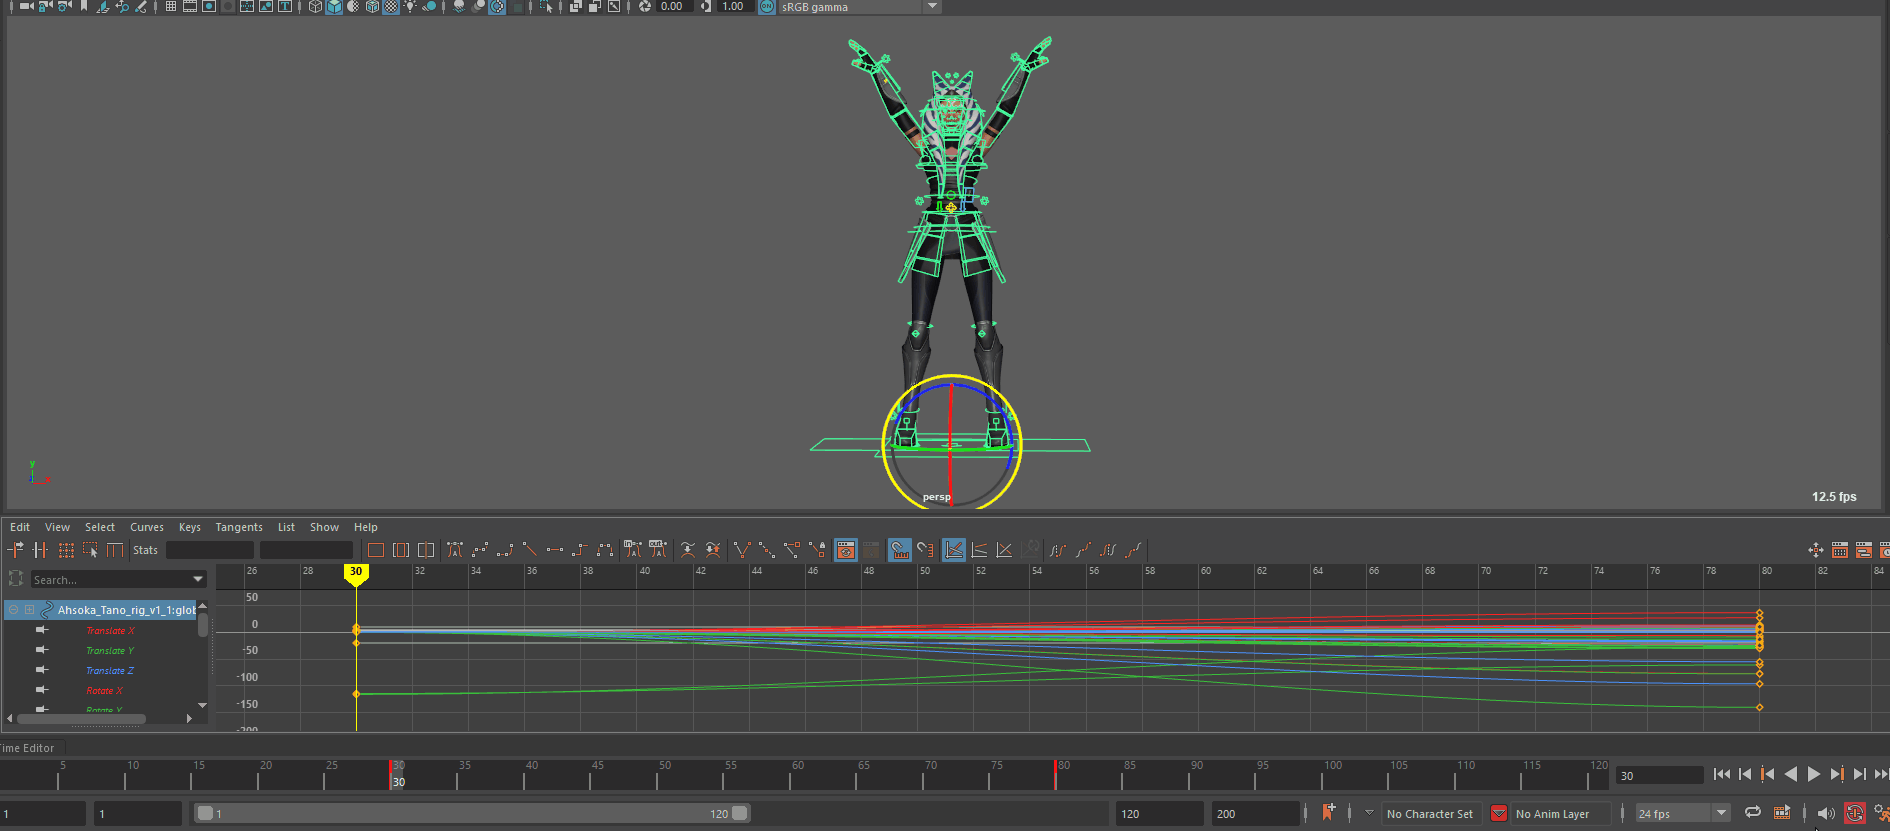Open the Curves menu
Screen dimensions: 1890x831
(147, 527)
